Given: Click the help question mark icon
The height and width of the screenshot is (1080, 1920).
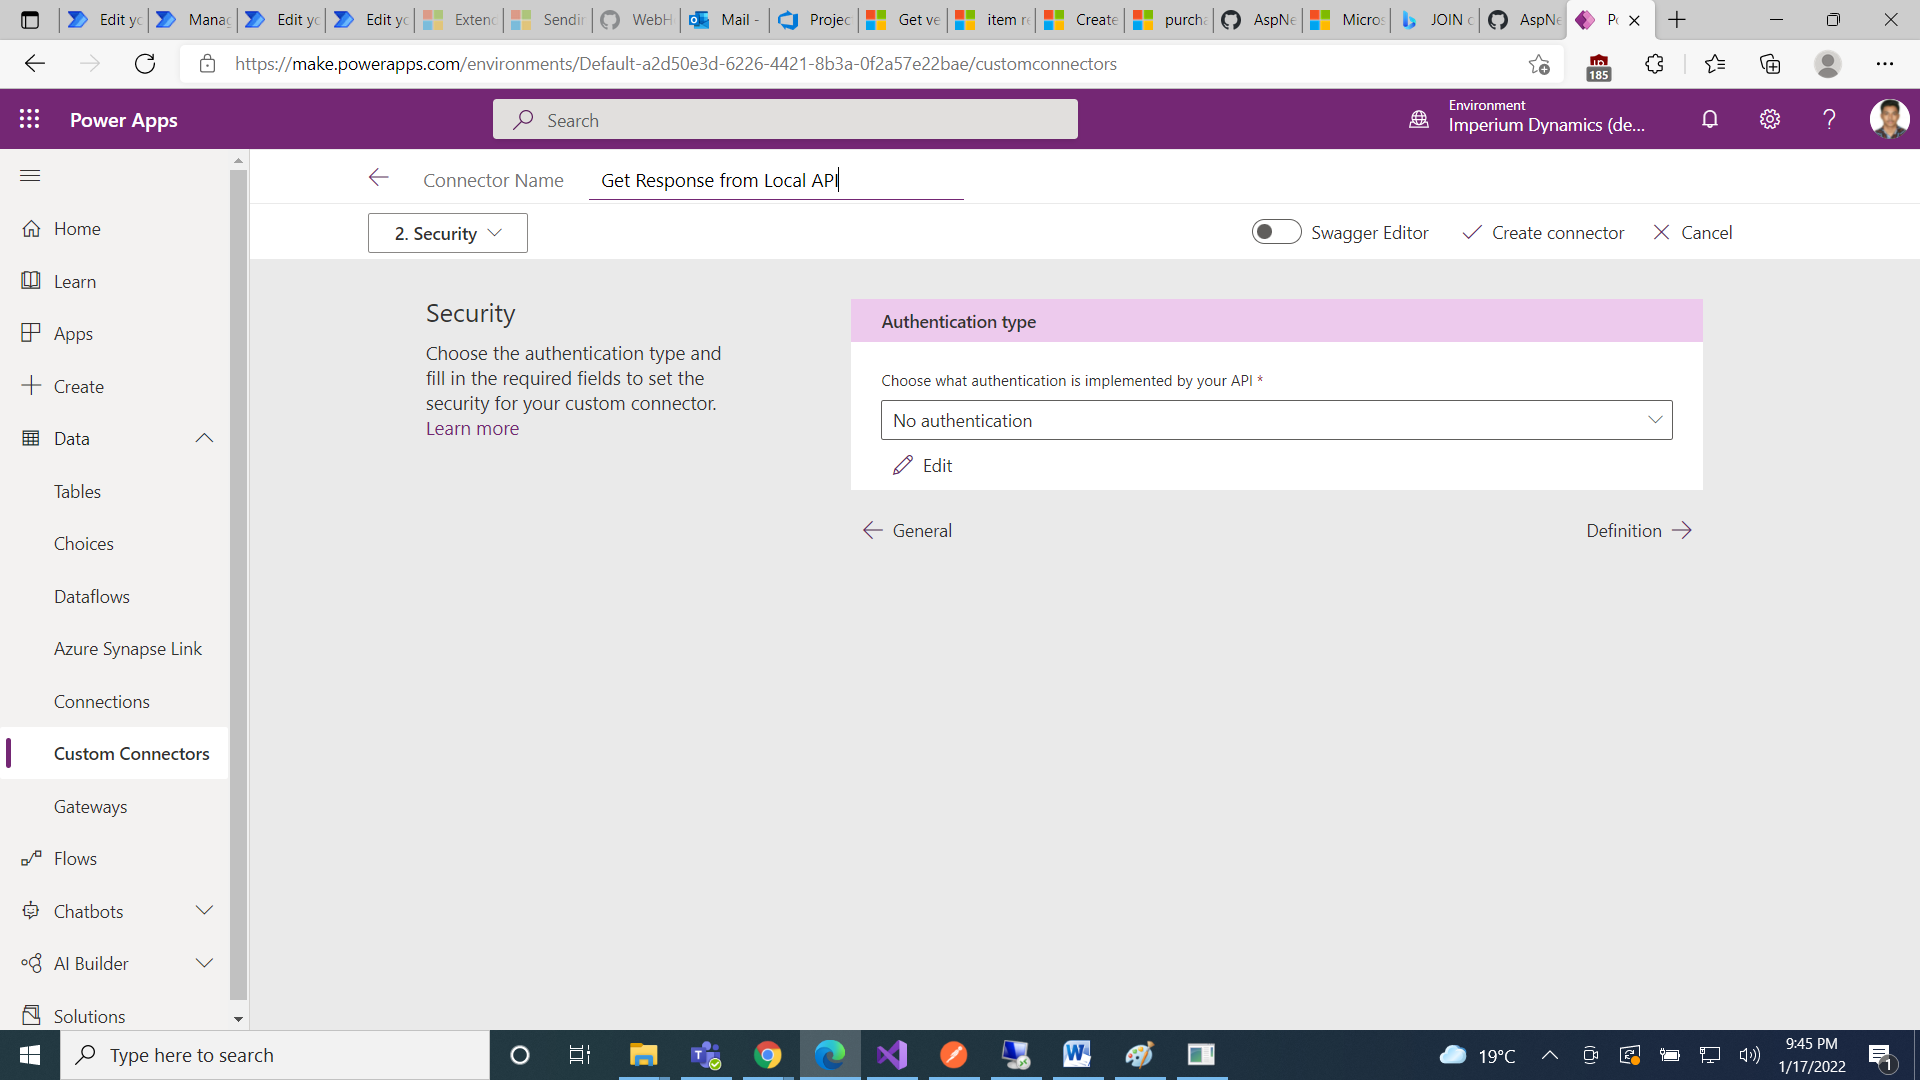Looking at the screenshot, I should pyautogui.click(x=1829, y=119).
